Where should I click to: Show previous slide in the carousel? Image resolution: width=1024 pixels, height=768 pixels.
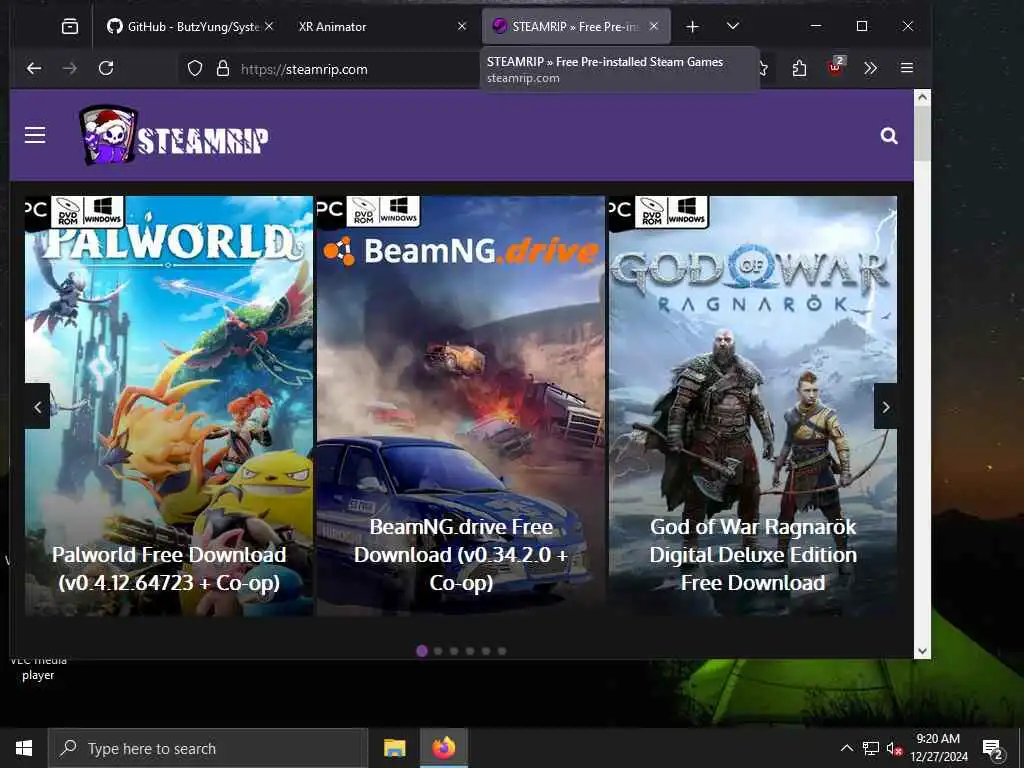pyautogui.click(x=37, y=407)
